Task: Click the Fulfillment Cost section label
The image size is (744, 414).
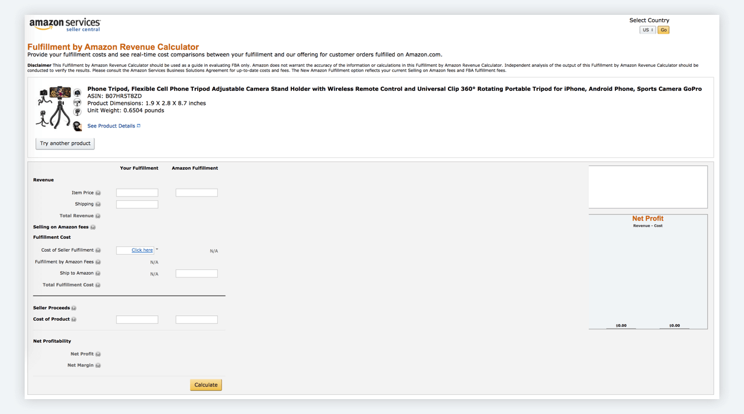Action: point(52,237)
